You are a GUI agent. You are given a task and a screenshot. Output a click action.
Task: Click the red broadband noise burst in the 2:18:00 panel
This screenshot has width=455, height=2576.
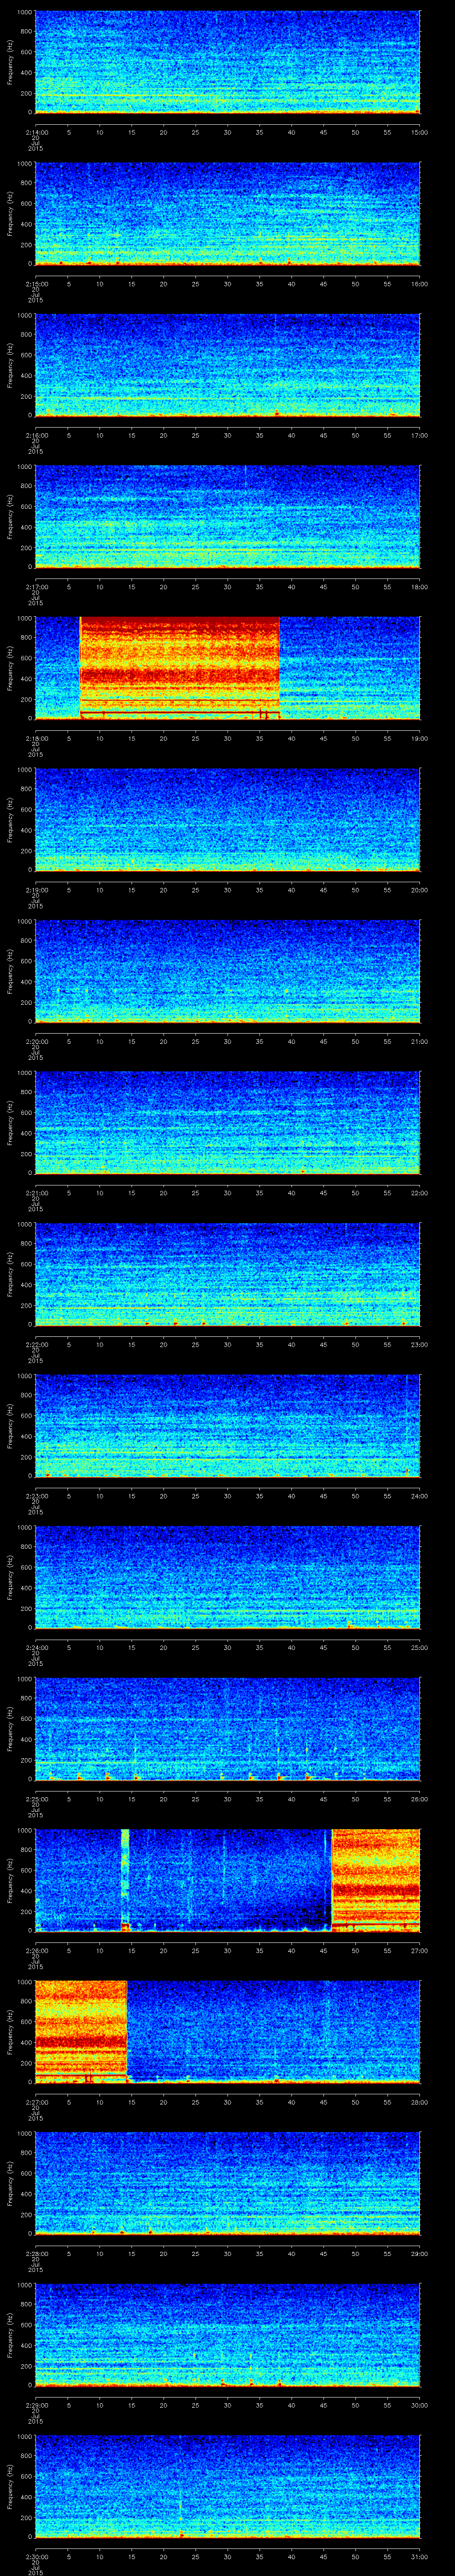(x=179, y=668)
